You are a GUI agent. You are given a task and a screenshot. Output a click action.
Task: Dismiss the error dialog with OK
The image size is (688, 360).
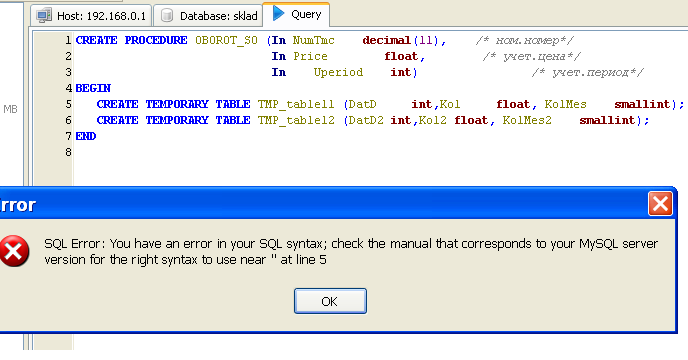(x=330, y=301)
